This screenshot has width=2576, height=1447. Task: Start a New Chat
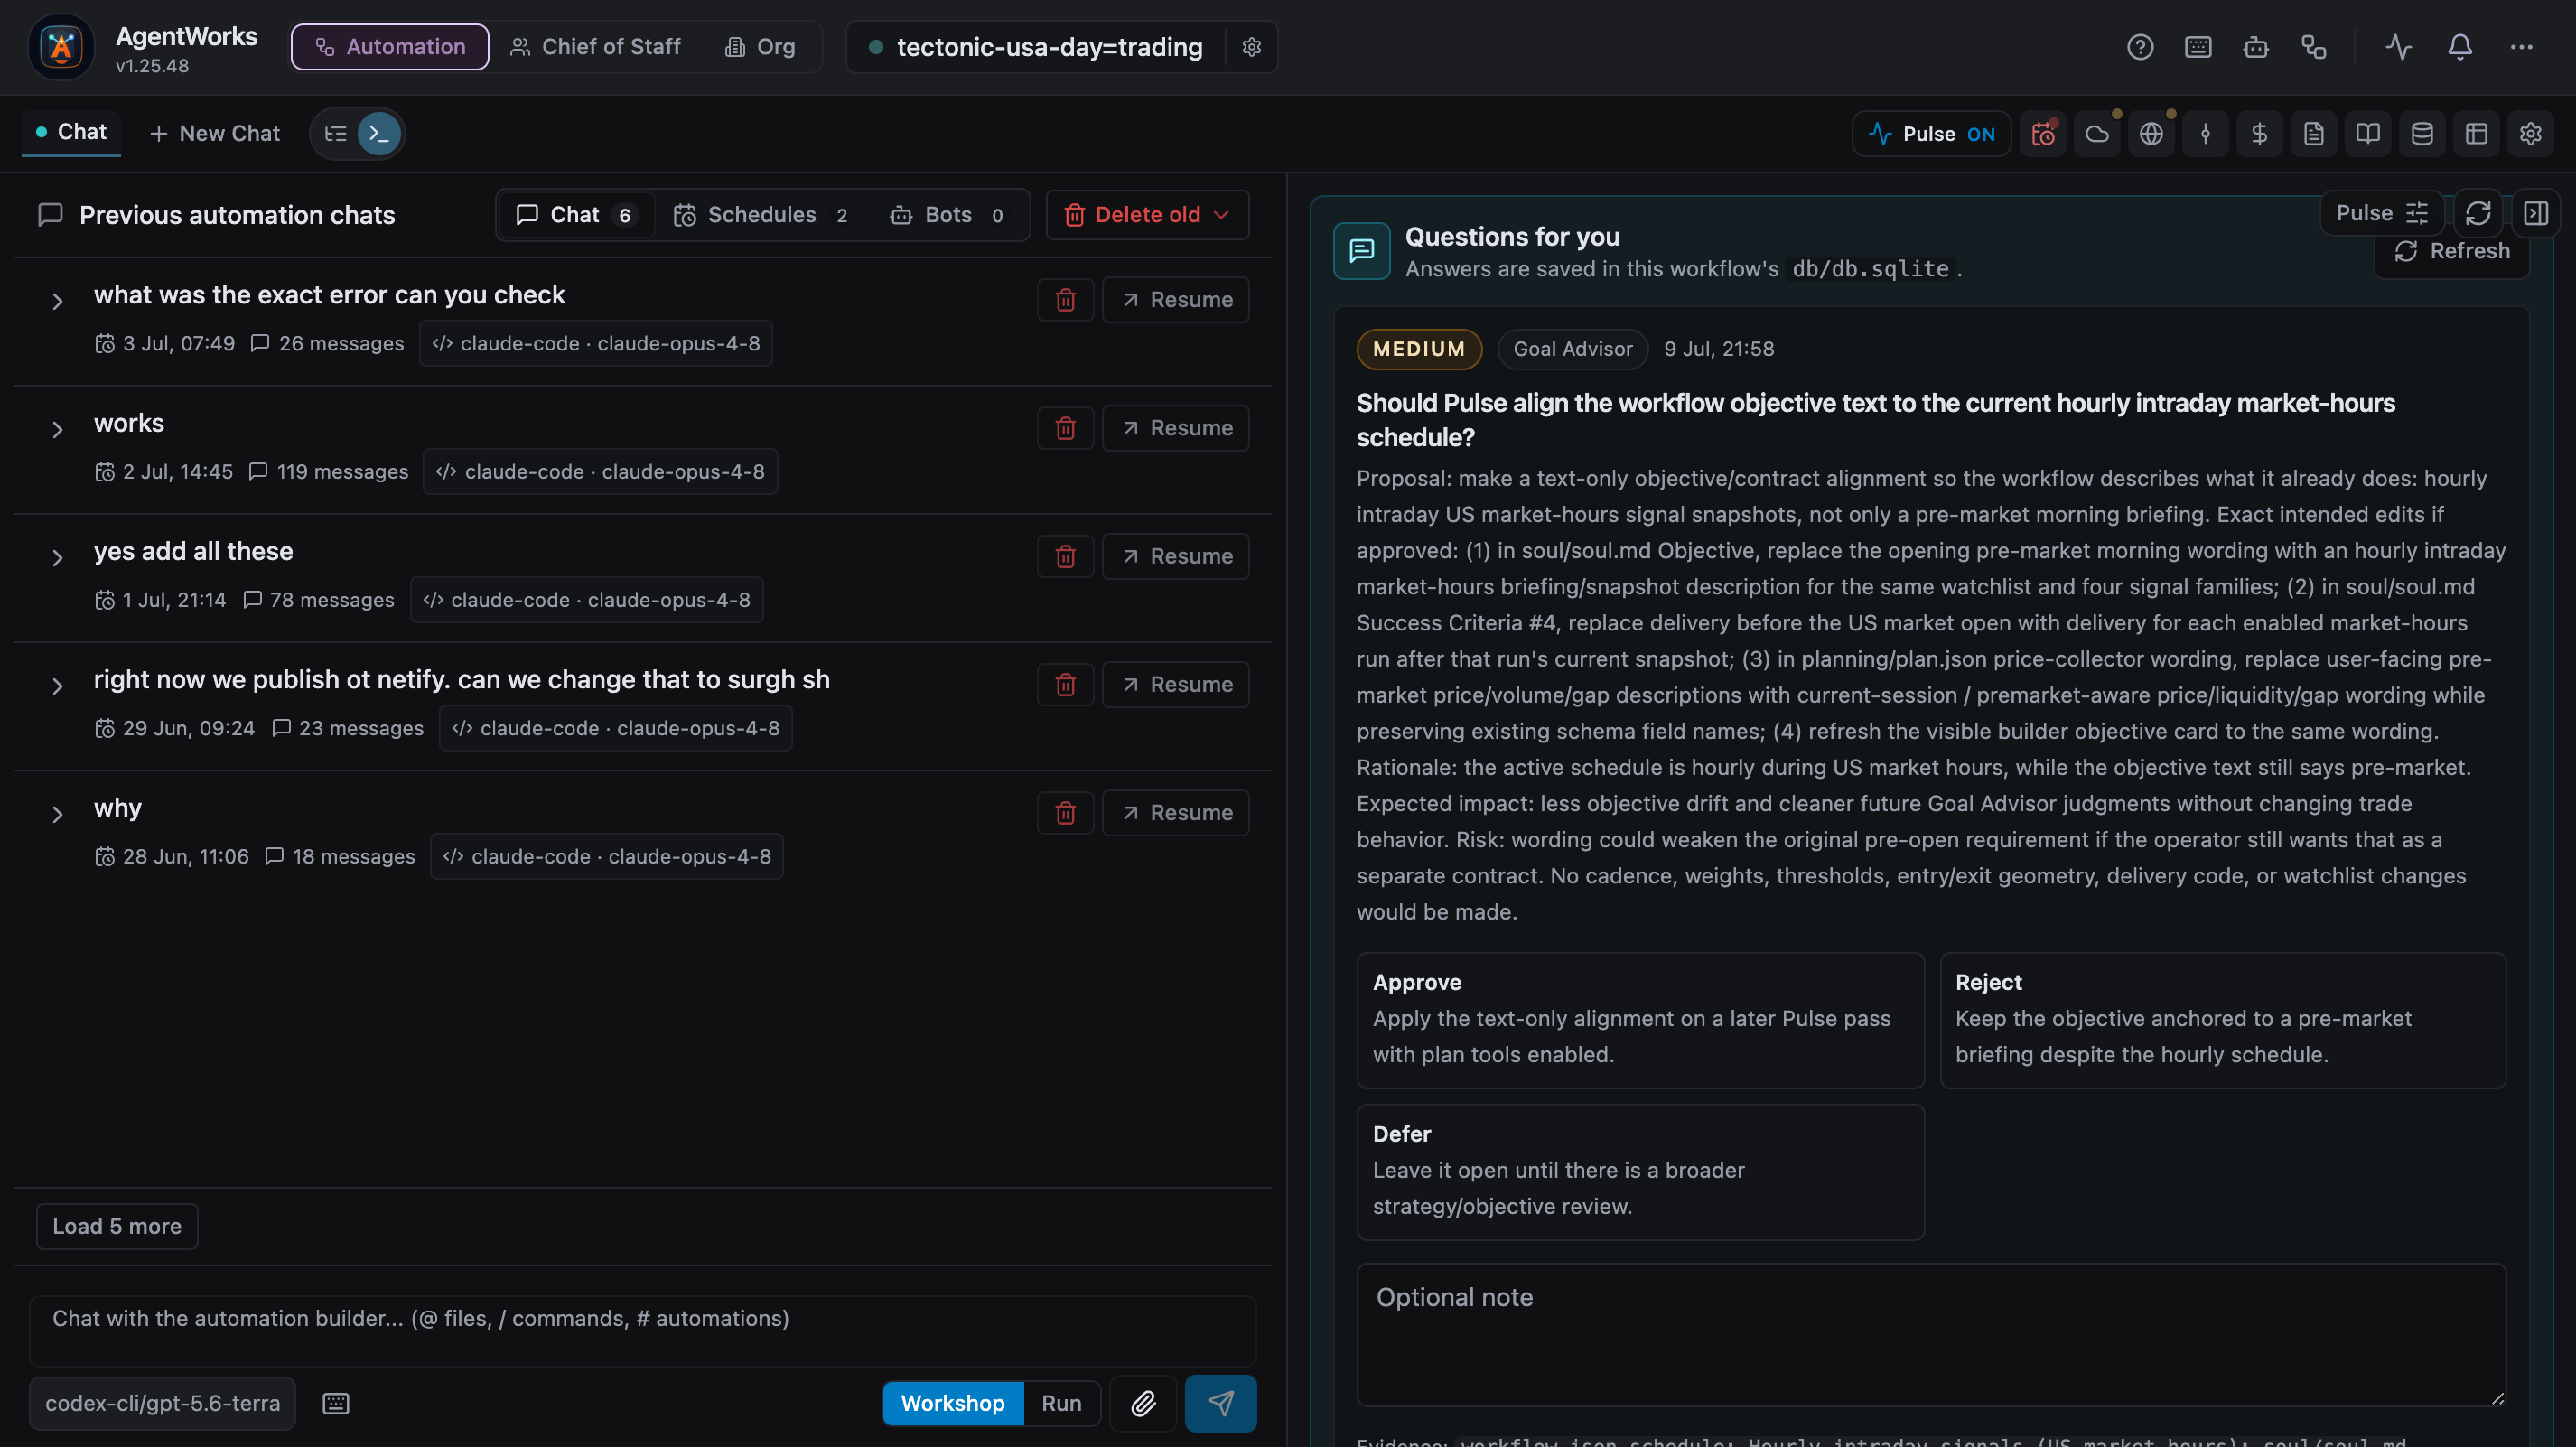pos(214,134)
